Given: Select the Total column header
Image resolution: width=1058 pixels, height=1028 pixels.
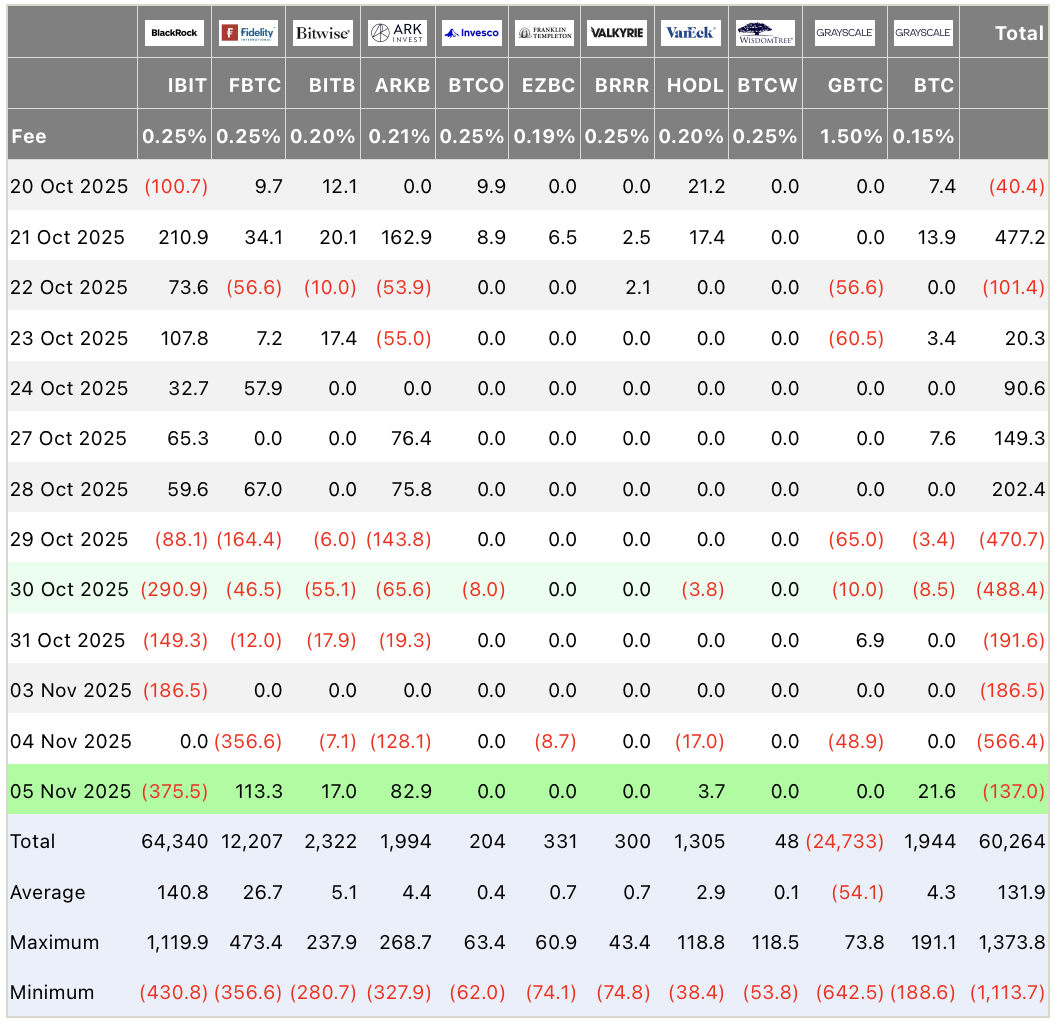Looking at the screenshot, I should point(1018,33).
